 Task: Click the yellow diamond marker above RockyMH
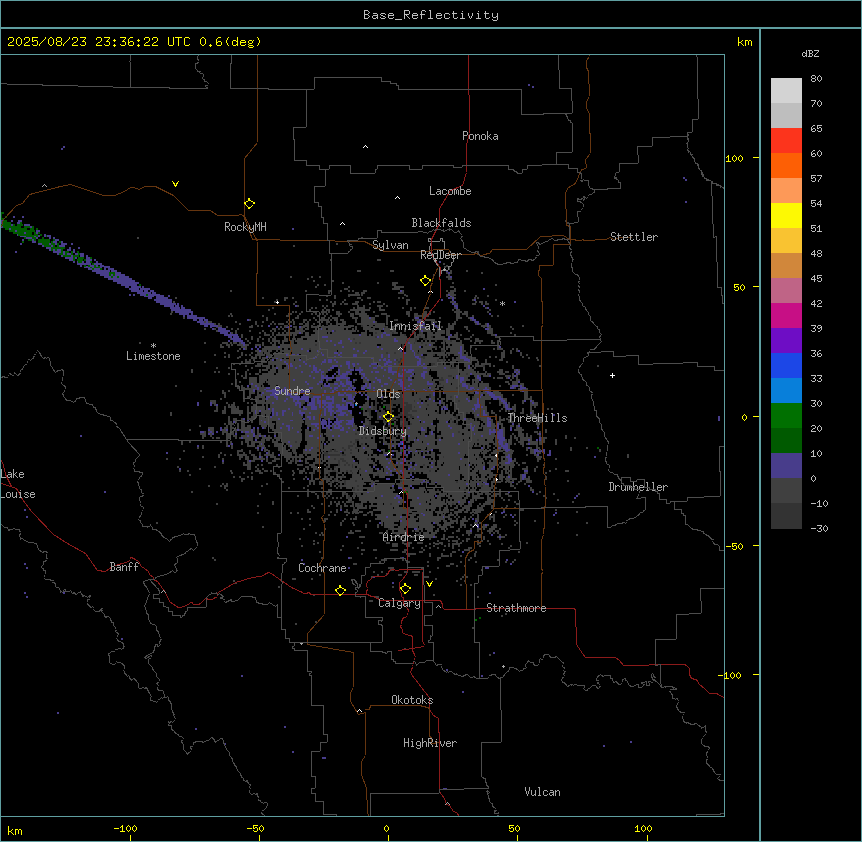(x=249, y=203)
